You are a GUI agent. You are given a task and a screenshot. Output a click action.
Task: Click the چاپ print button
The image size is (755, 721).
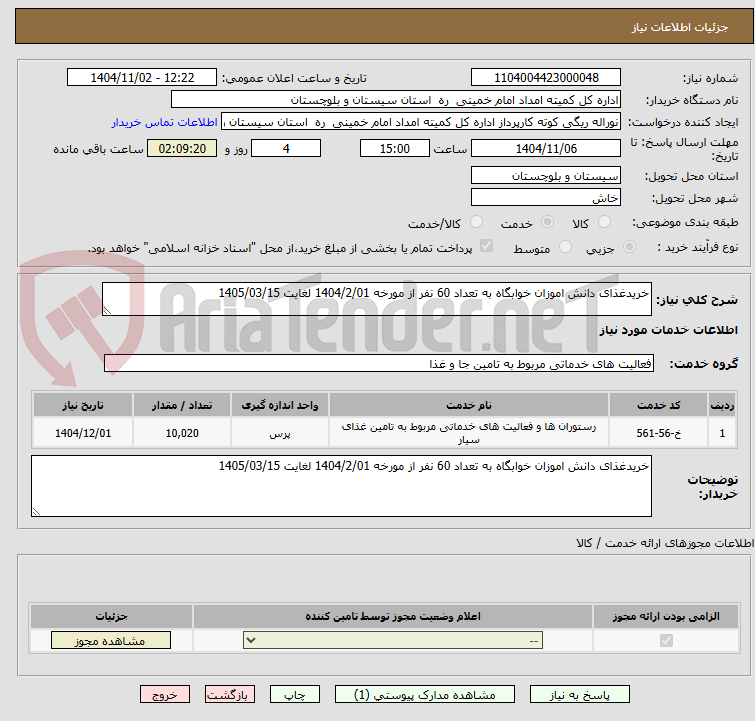click(295, 695)
